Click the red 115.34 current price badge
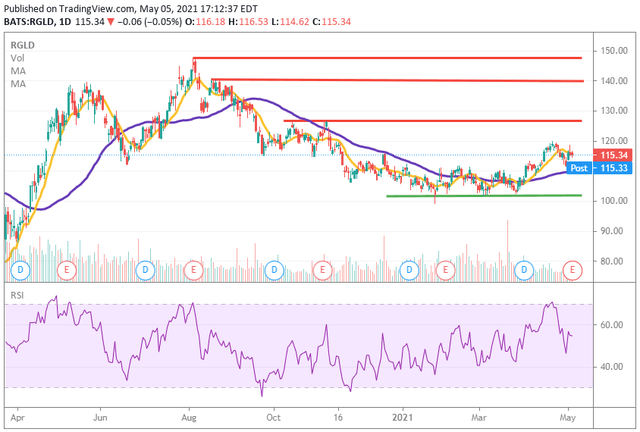 [613, 155]
